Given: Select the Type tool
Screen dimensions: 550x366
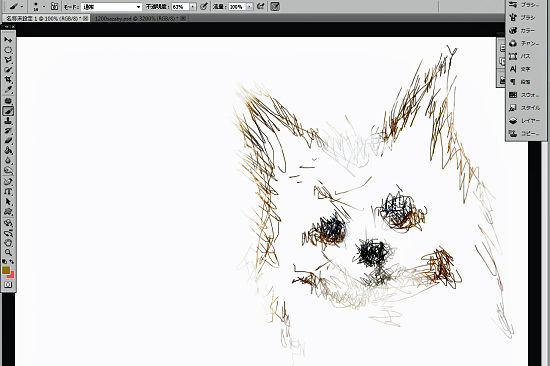Looking at the screenshot, I should (x=8, y=192).
